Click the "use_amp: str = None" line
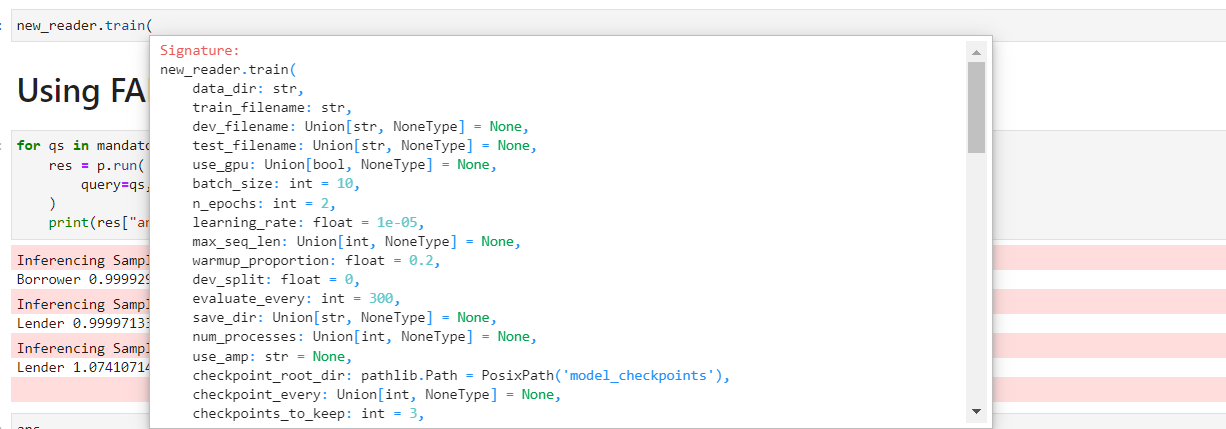 tap(272, 357)
